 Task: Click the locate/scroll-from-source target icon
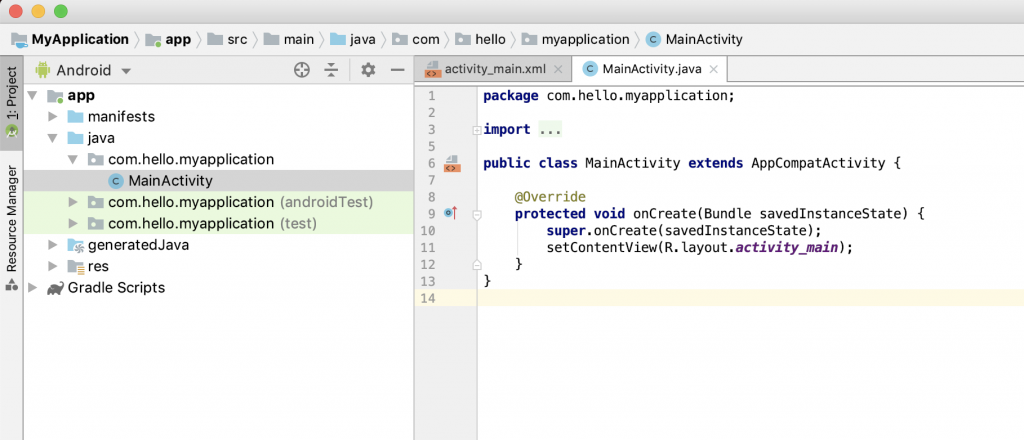point(302,70)
